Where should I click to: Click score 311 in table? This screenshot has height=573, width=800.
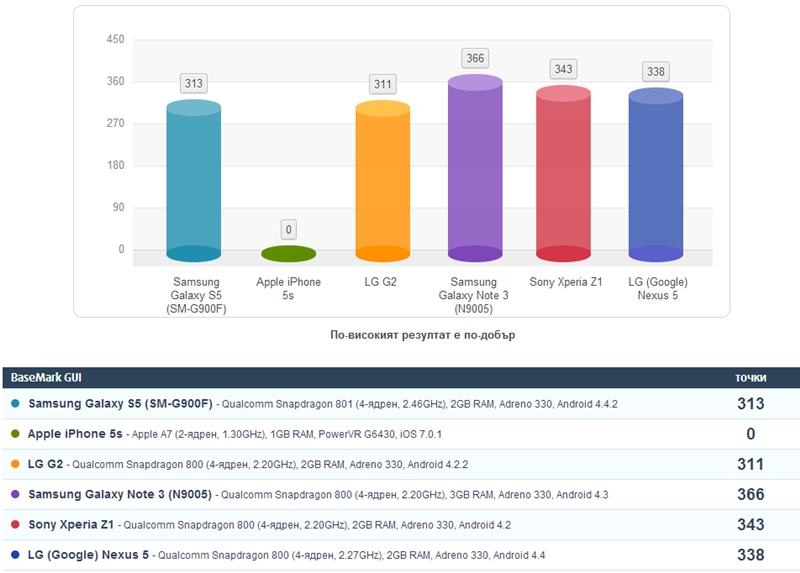[x=751, y=464]
